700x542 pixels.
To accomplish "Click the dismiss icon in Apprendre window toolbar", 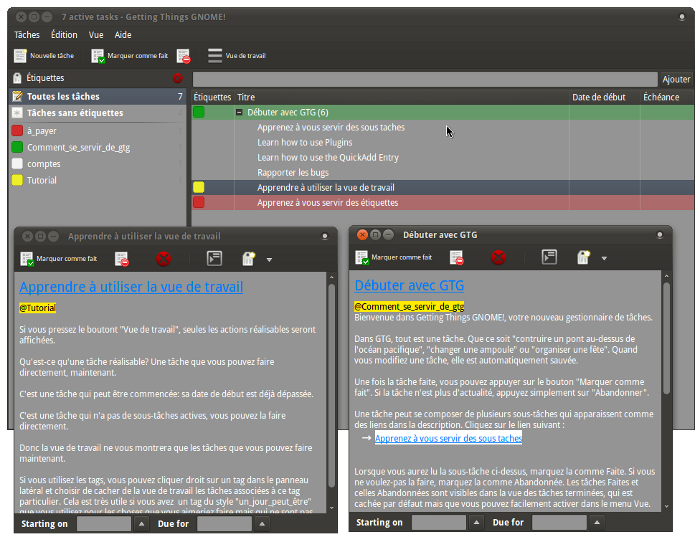I will pos(121,259).
